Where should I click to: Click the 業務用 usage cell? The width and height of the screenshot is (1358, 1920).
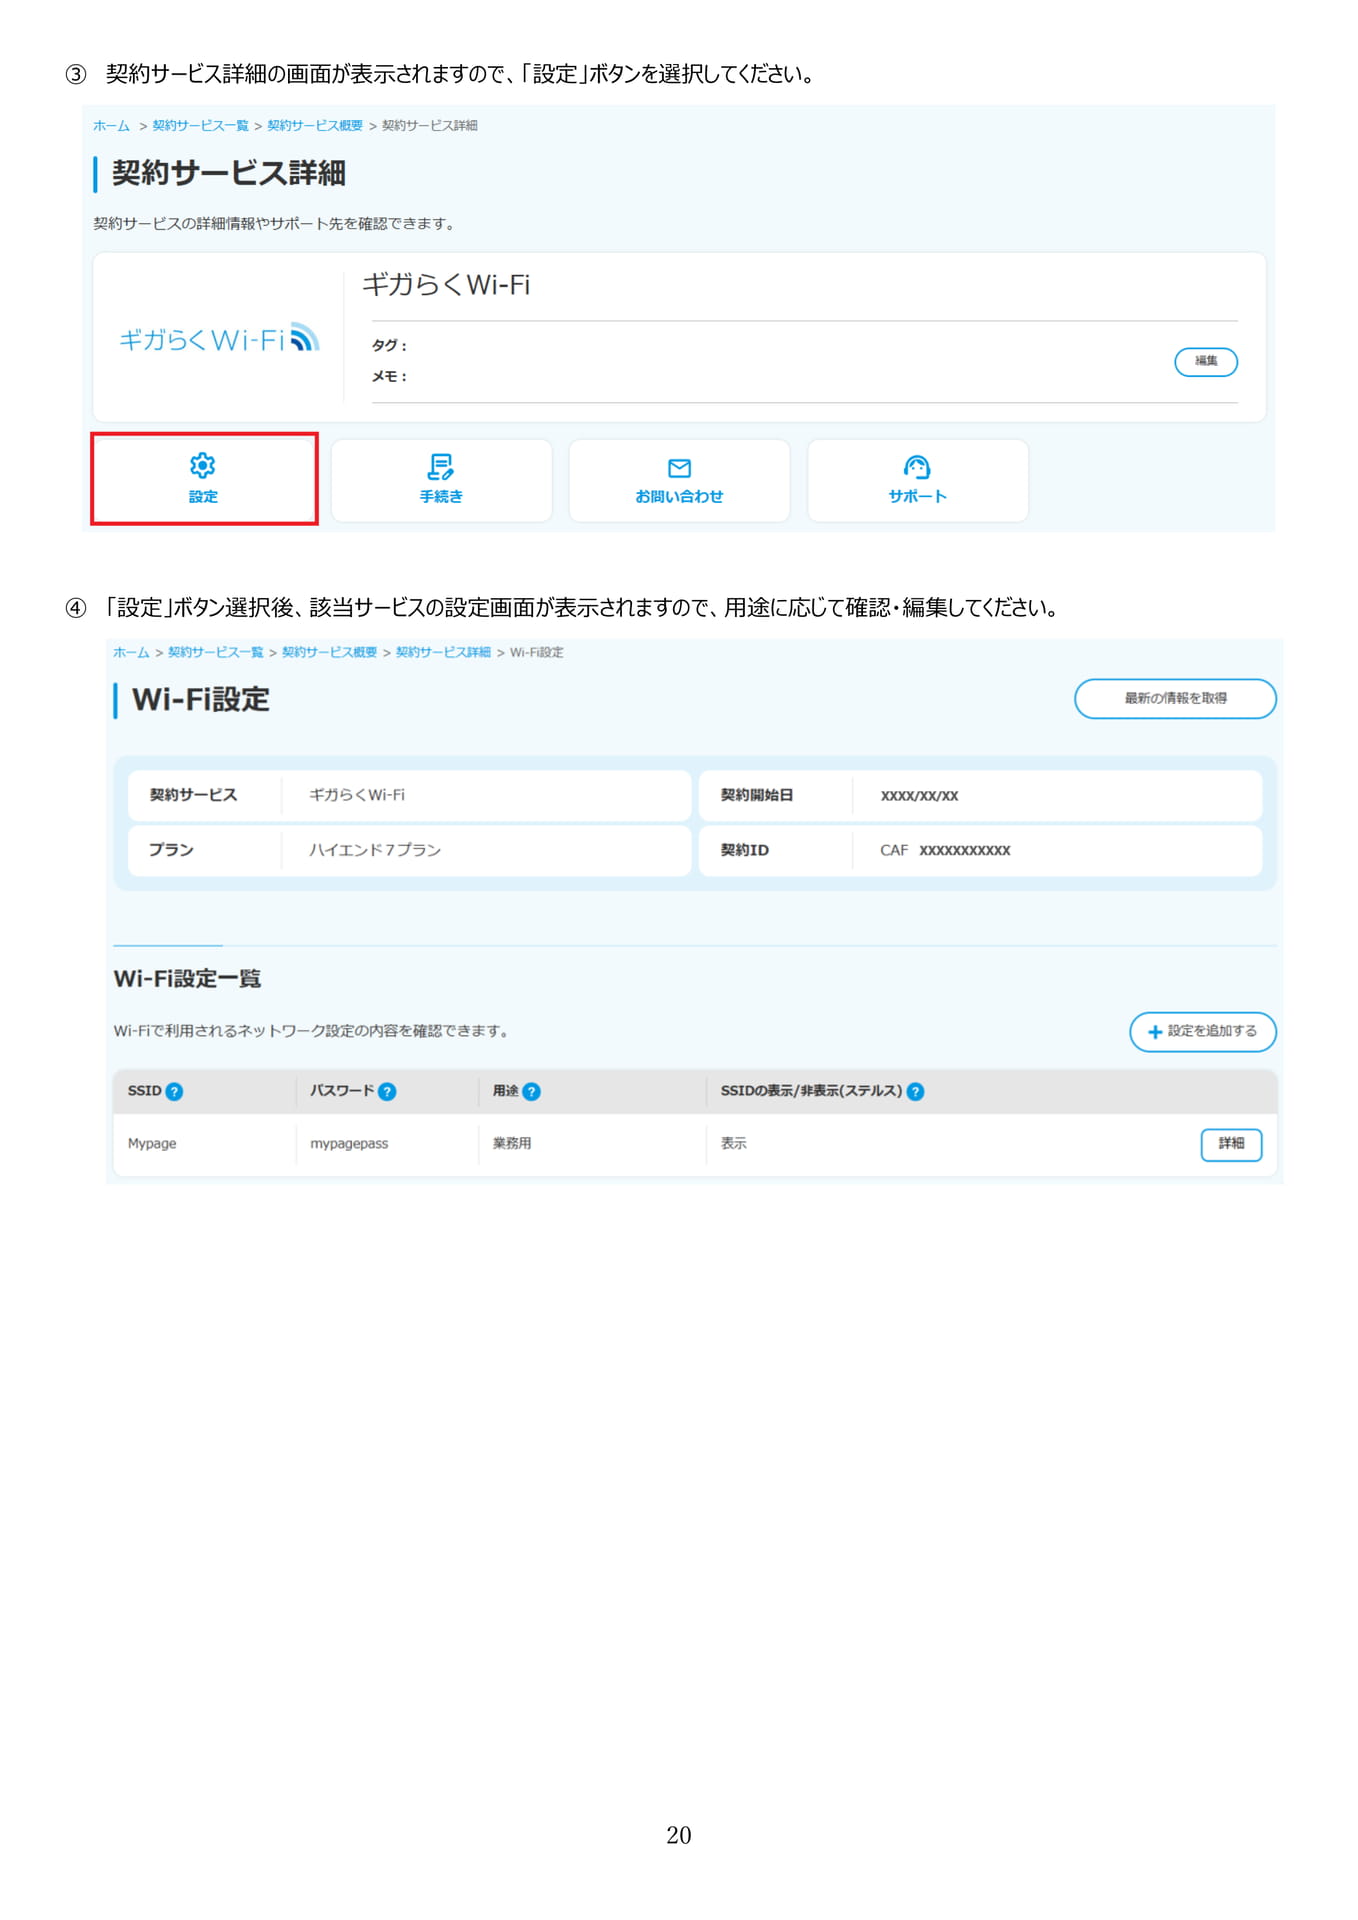point(512,1143)
